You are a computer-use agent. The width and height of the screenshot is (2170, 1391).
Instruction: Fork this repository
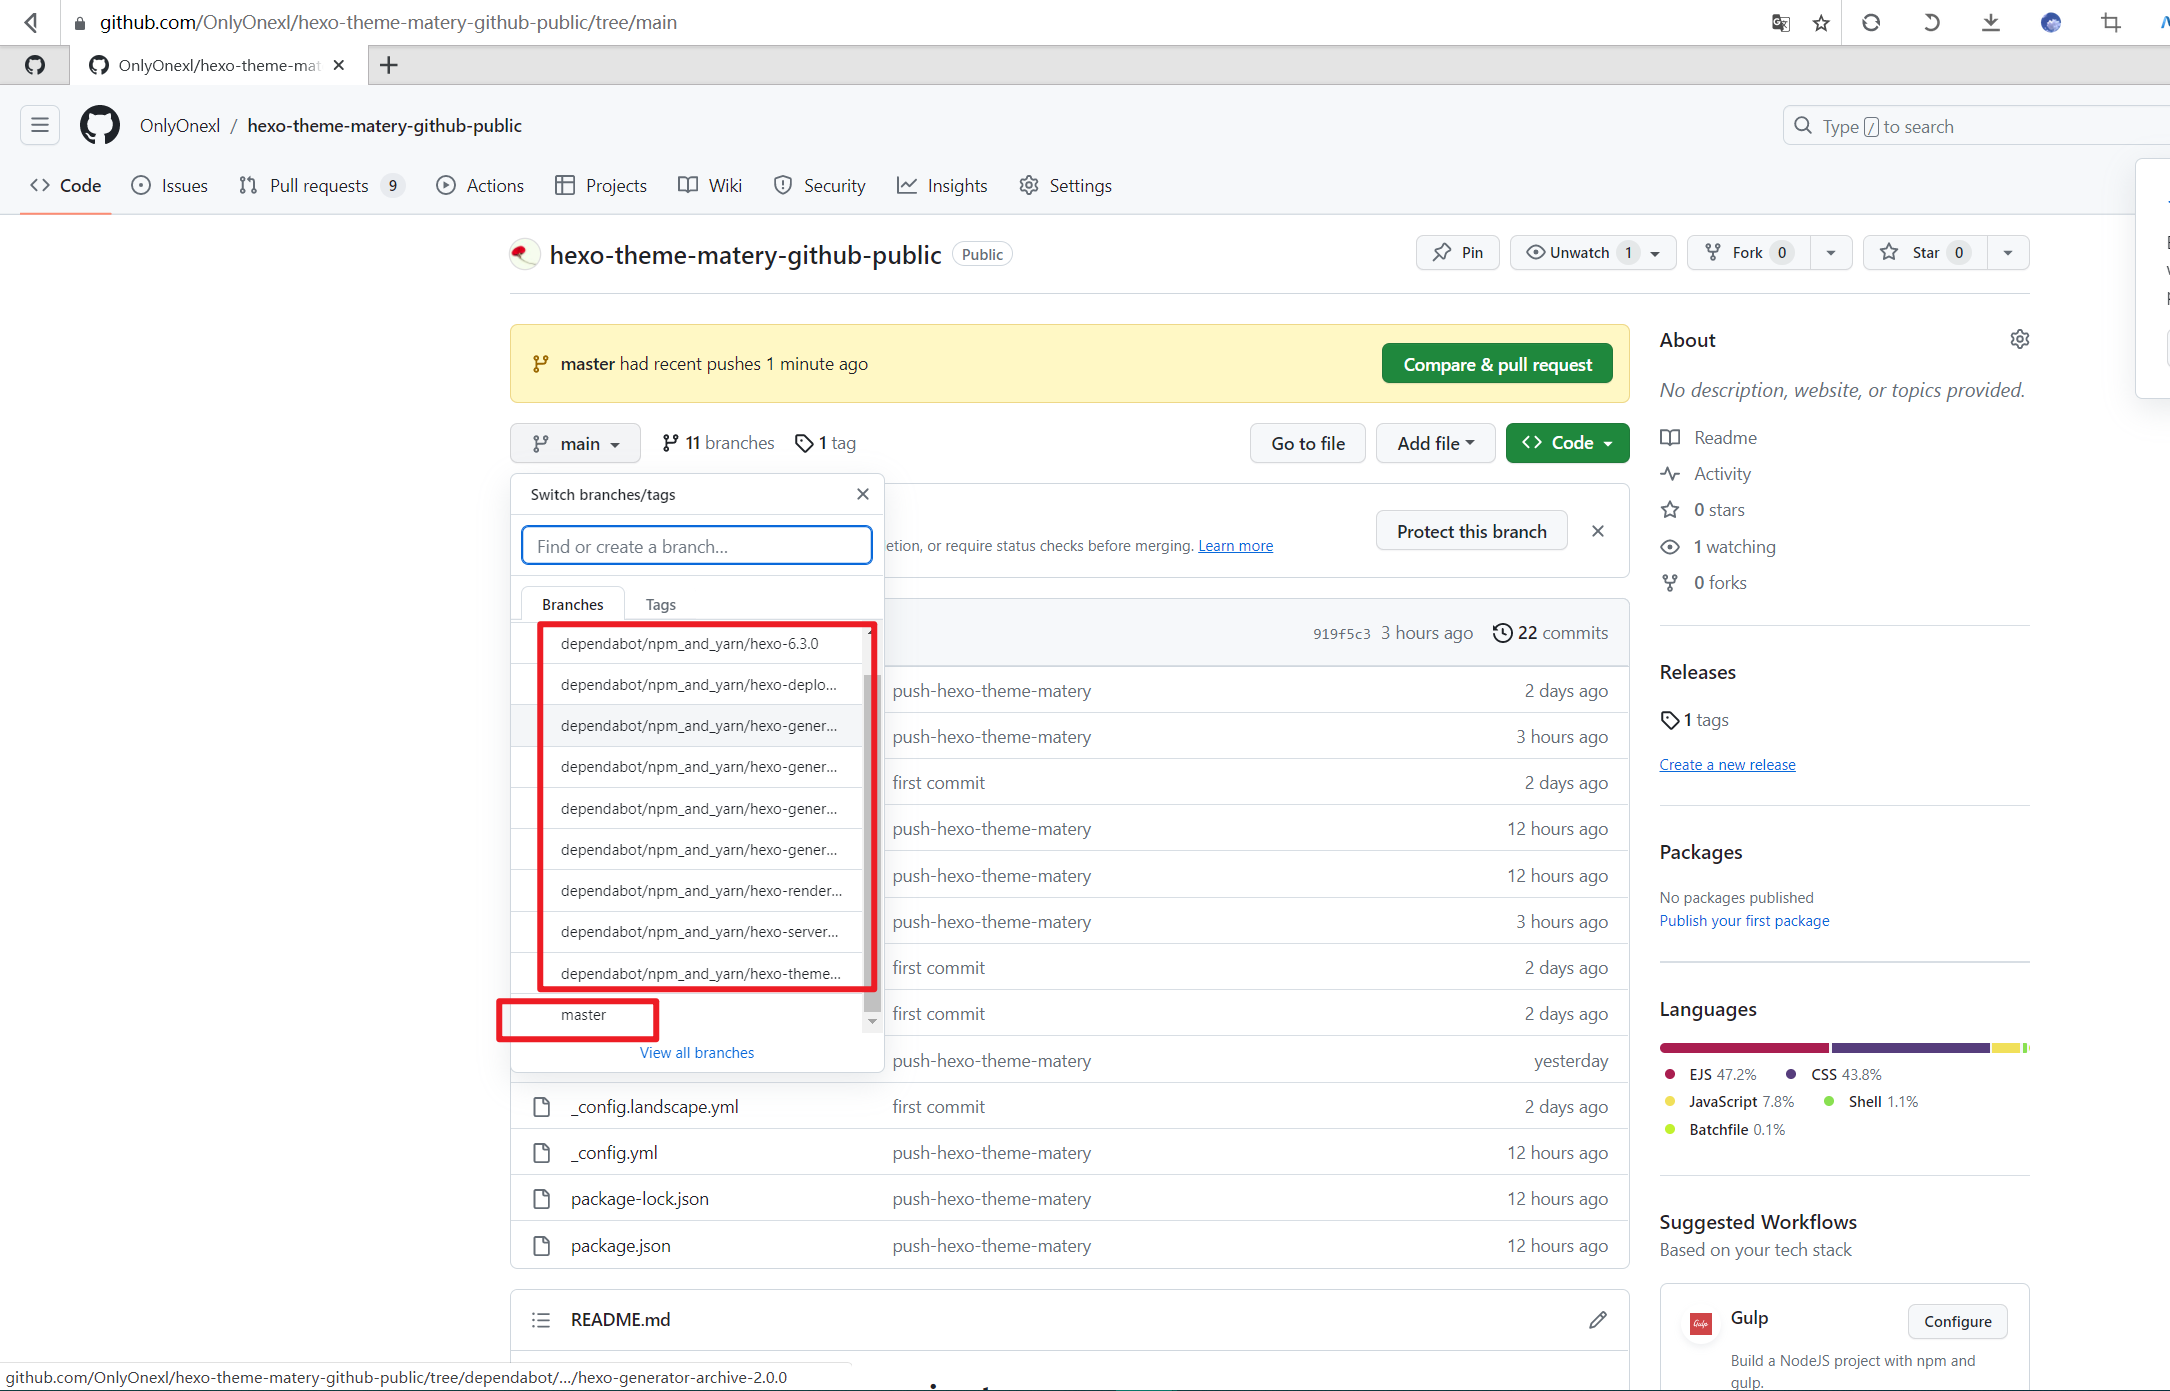click(1748, 252)
